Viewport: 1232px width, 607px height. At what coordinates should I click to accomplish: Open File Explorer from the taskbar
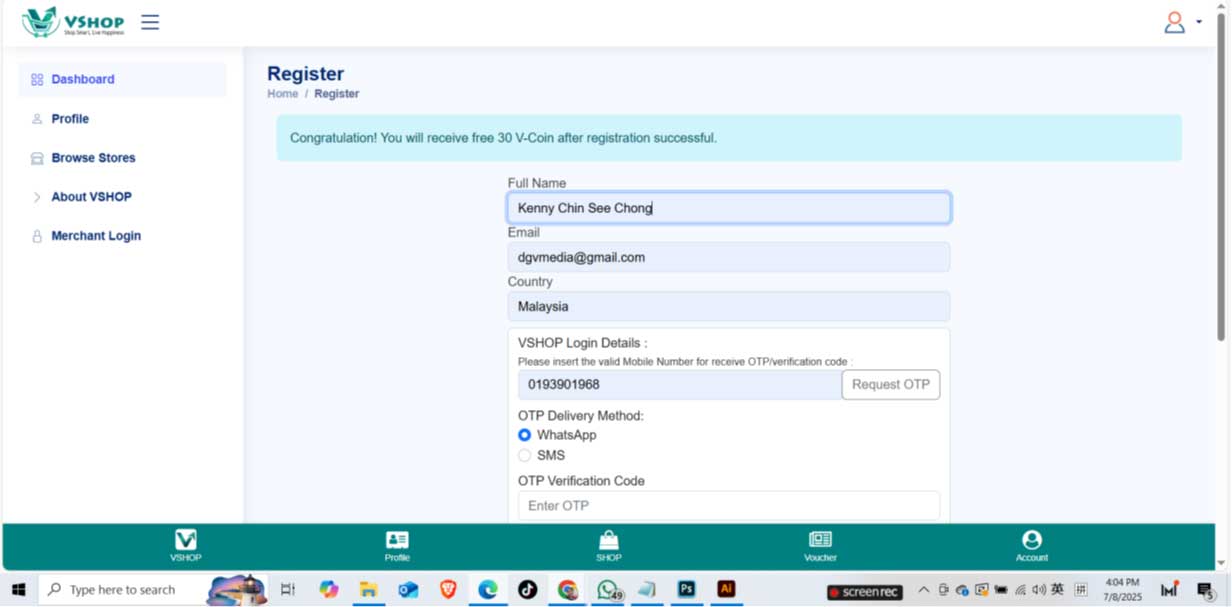click(368, 589)
